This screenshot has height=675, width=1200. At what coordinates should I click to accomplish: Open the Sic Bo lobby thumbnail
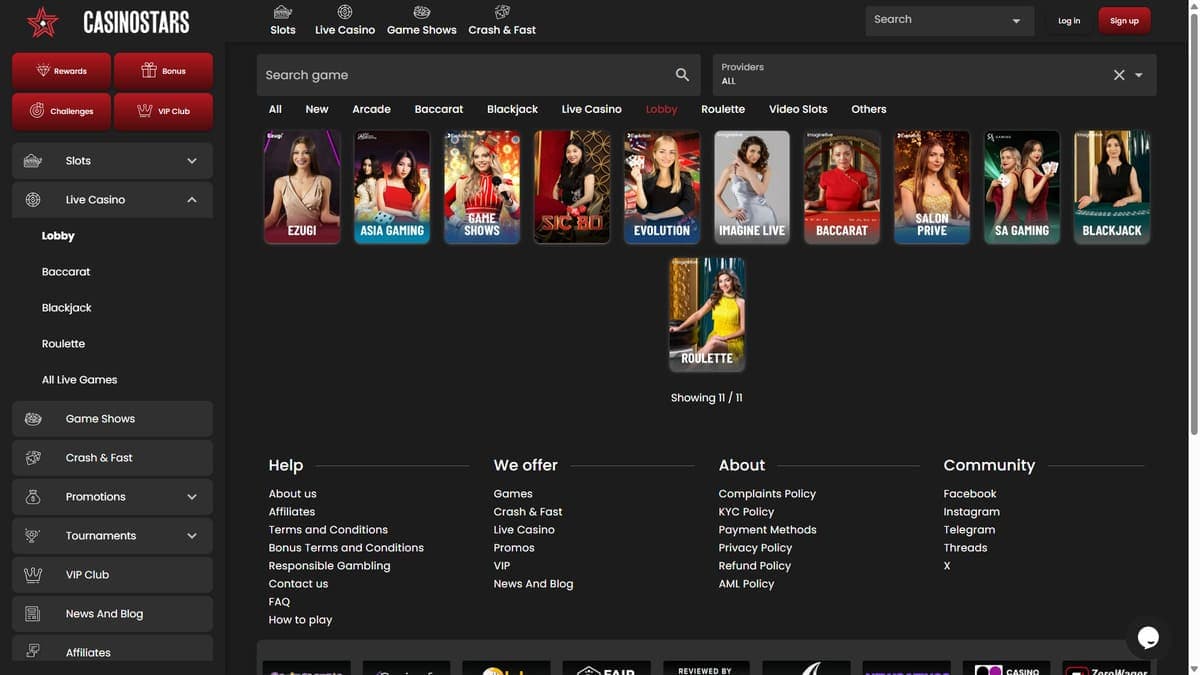coord(572,187)
